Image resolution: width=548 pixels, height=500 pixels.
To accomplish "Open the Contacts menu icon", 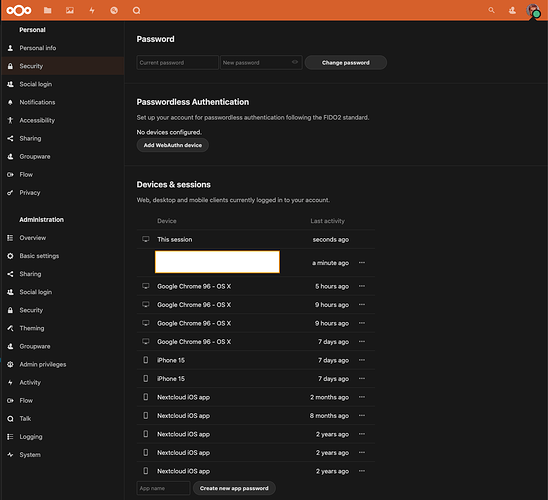I will (512, 10).
